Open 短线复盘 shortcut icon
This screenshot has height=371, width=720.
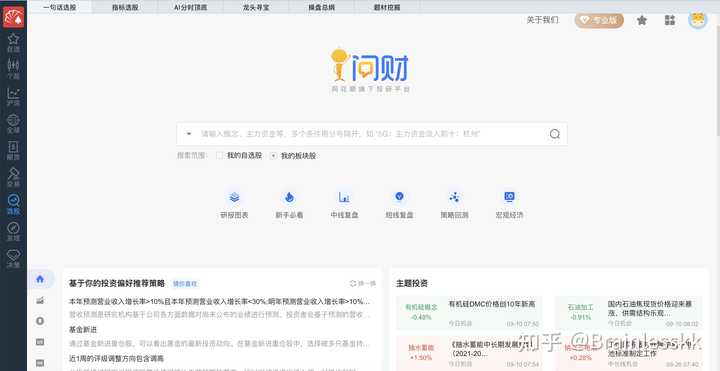pos(399,197)
